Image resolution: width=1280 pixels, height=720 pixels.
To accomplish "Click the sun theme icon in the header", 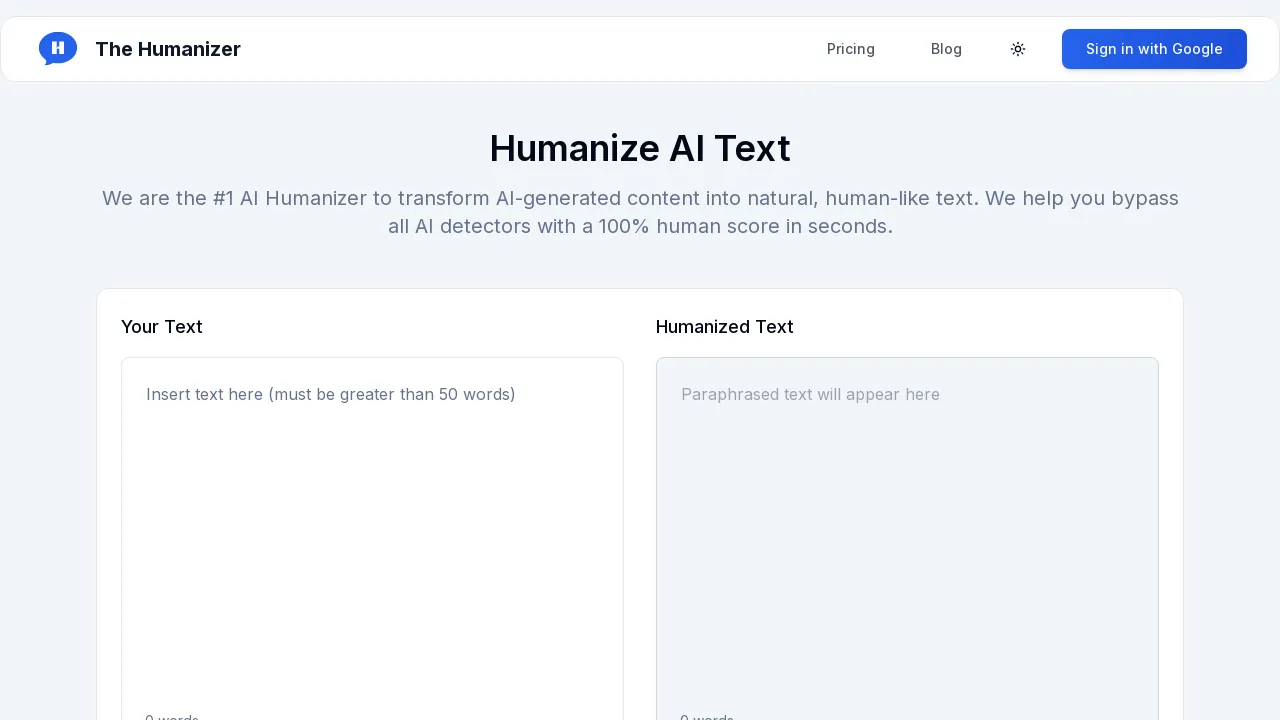I will point(1018,49).
